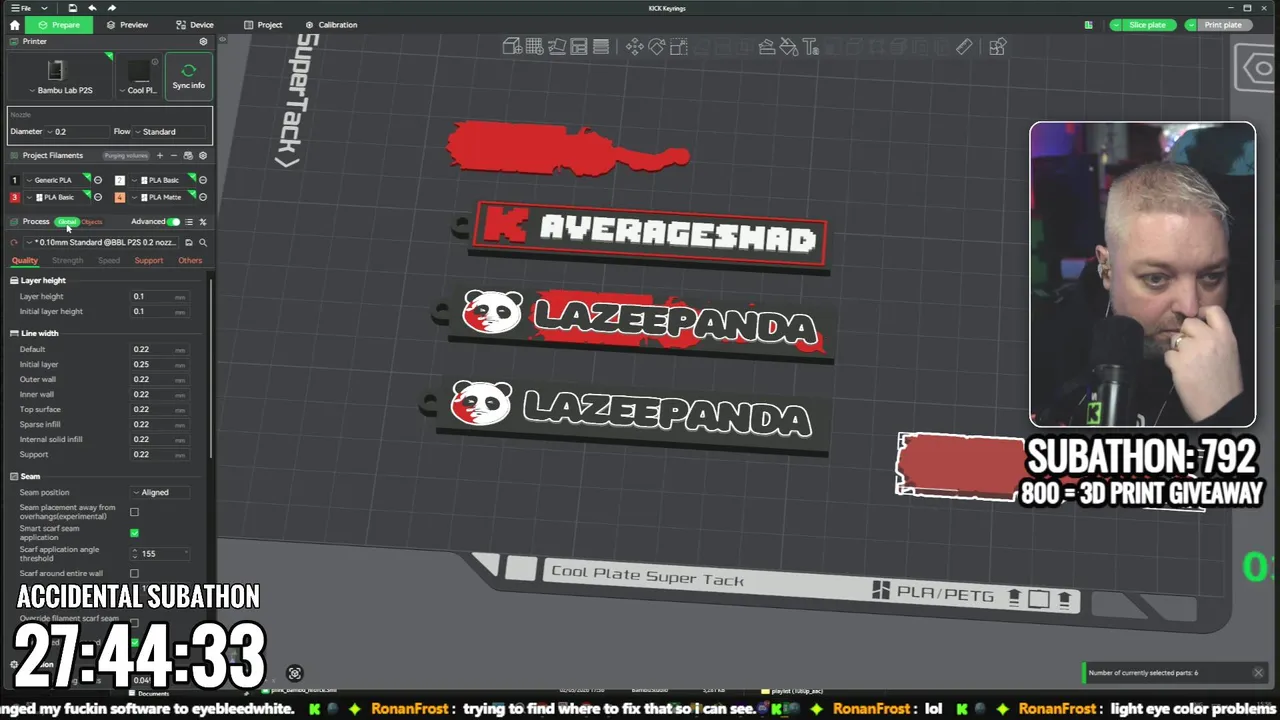Click the save process preset icon
Screen dimensions: 1280x720
click(188, 242)
